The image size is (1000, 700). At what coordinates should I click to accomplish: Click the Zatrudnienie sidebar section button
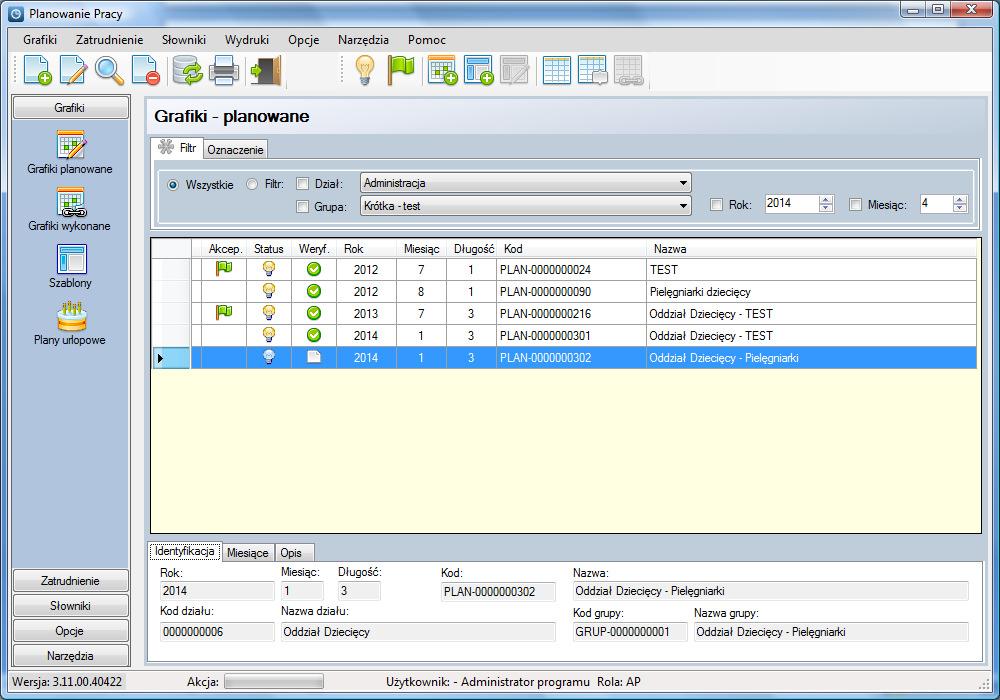point(70,580)
